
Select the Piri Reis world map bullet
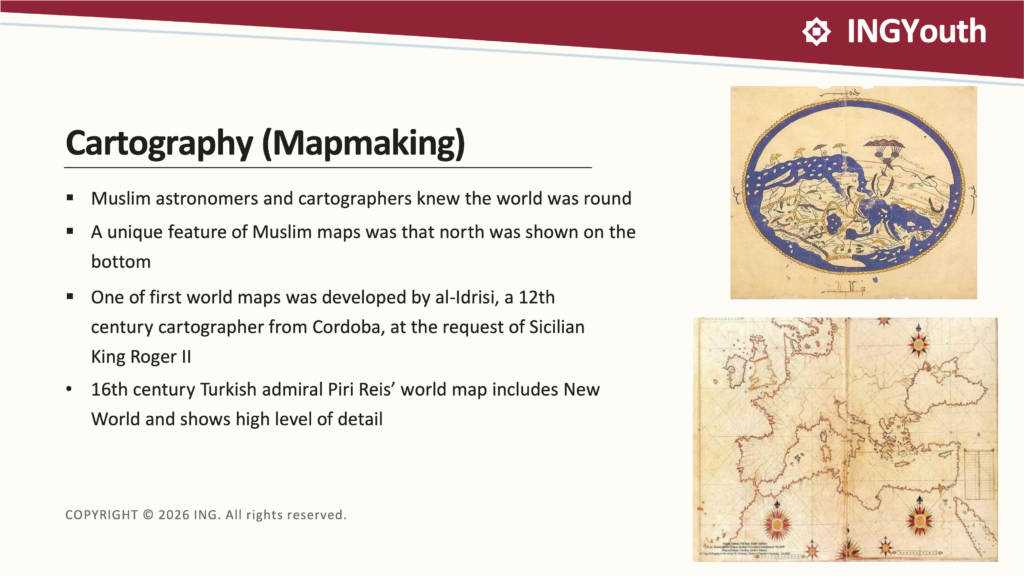(x=345, y=404)
